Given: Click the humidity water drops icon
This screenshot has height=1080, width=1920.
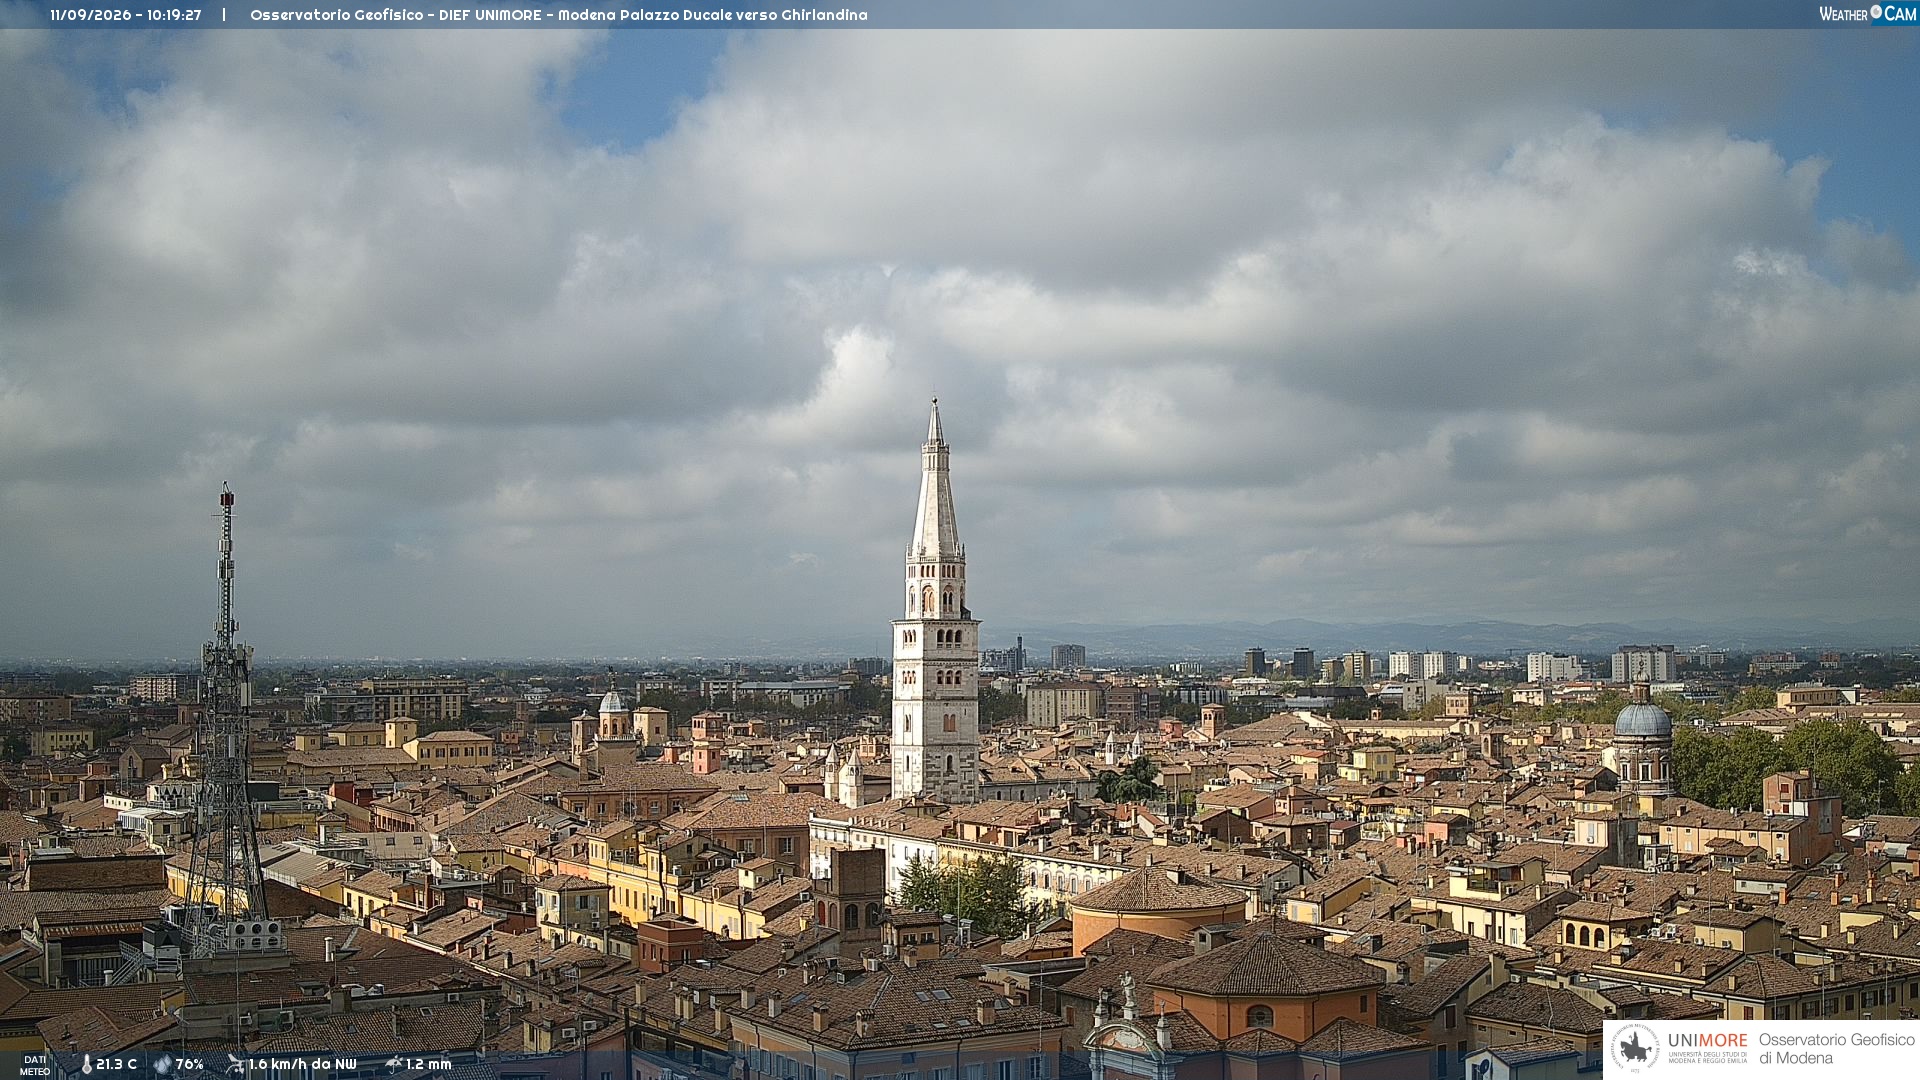Looking at the screenshot, I should tap(162, 1065).
